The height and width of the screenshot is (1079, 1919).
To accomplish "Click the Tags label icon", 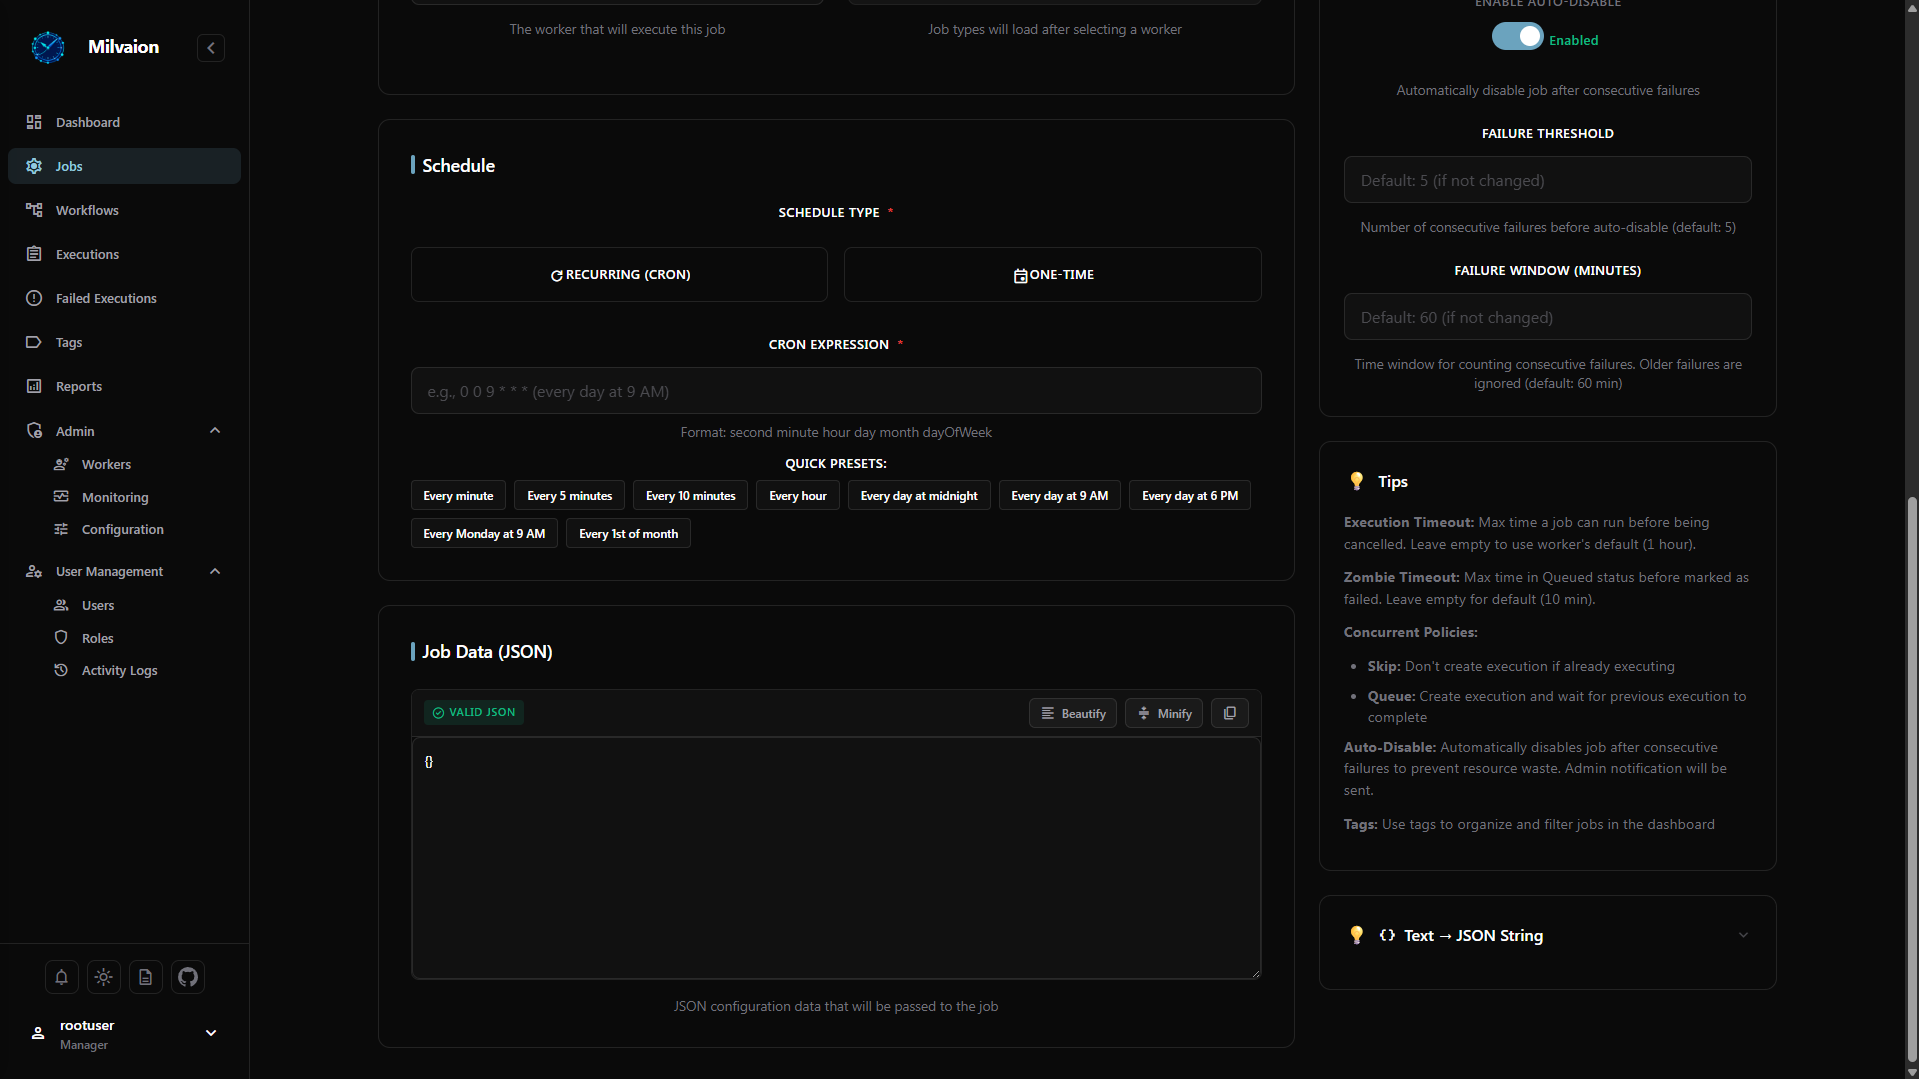I will point(34,342).
